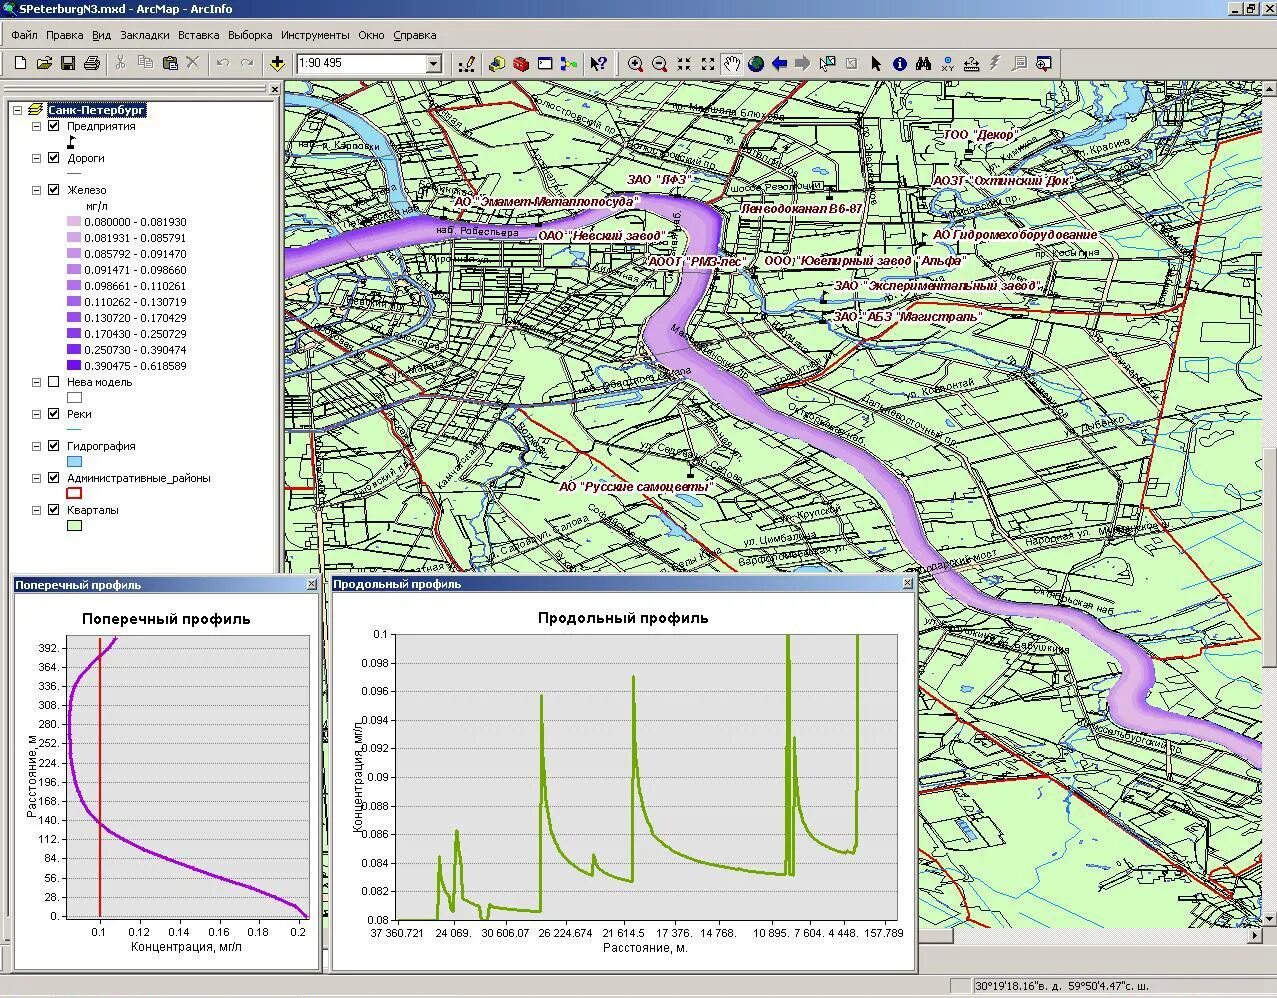Expand the Нева модель layer node
The image size is (1277, 998).
tap(37, 382)
